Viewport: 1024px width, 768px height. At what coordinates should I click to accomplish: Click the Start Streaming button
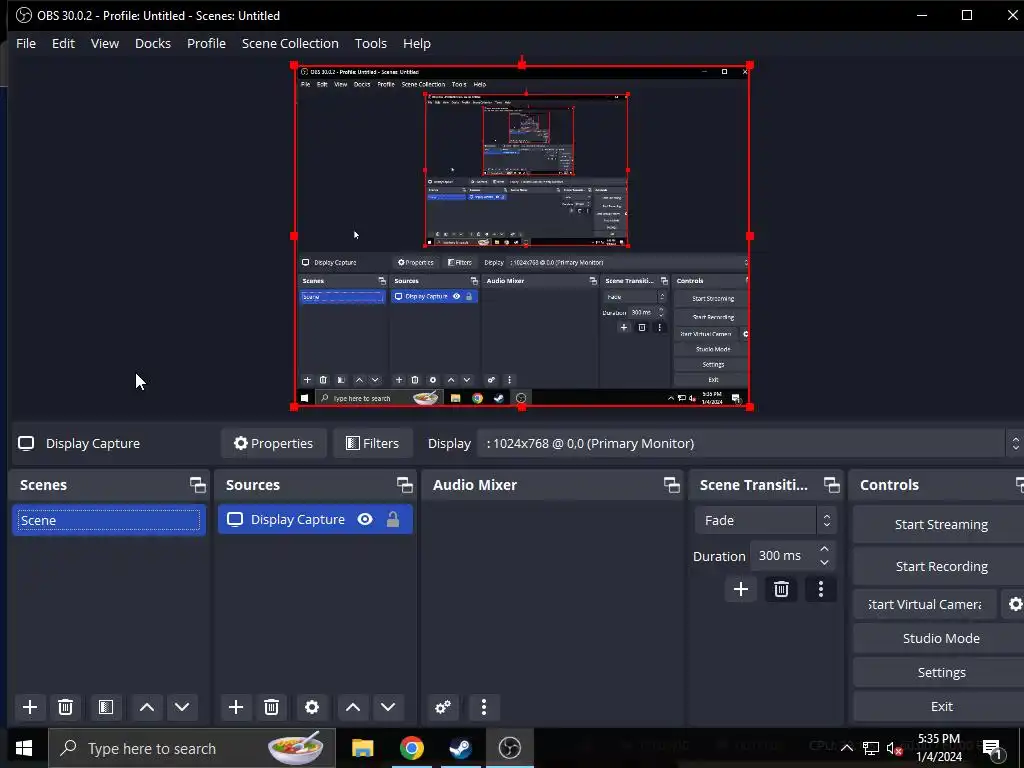click(940, 524)
